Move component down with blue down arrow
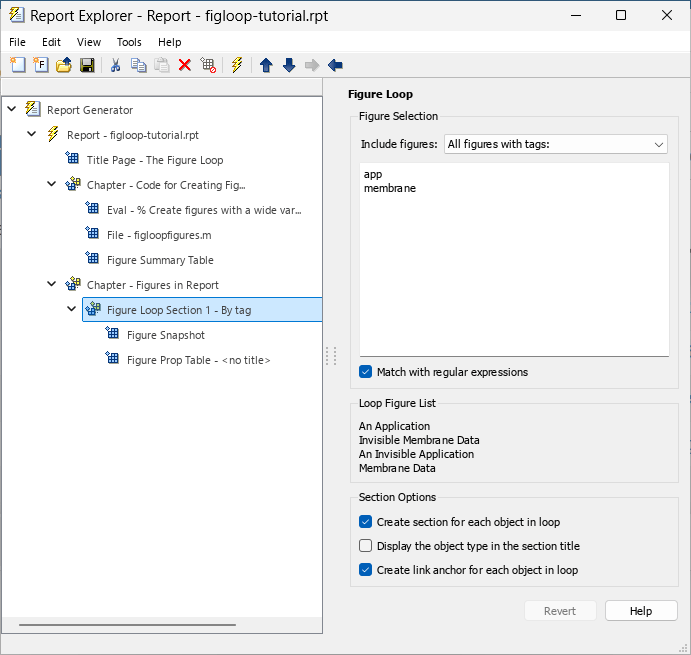691x655 pixels. [x=289, y=65]
